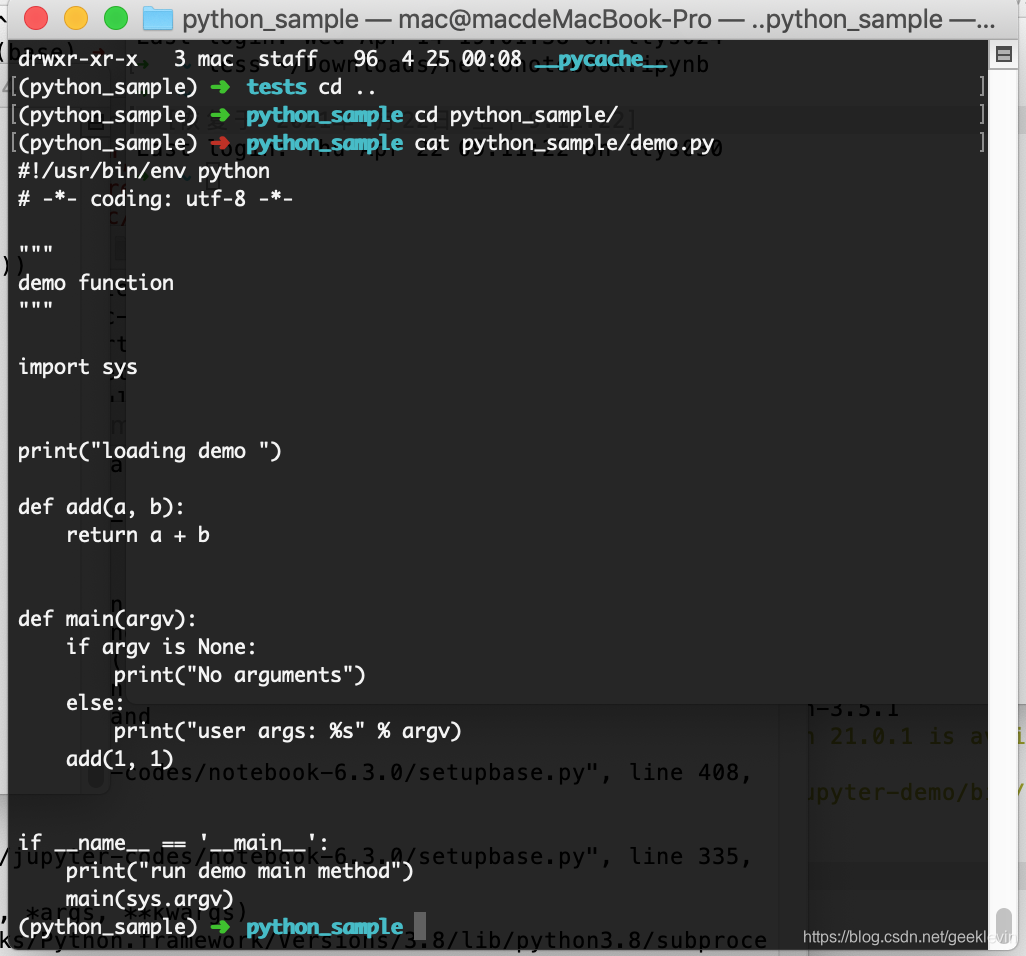Click the 'def add(a, b):' line

pyautogui.click(x=101, y=507)
